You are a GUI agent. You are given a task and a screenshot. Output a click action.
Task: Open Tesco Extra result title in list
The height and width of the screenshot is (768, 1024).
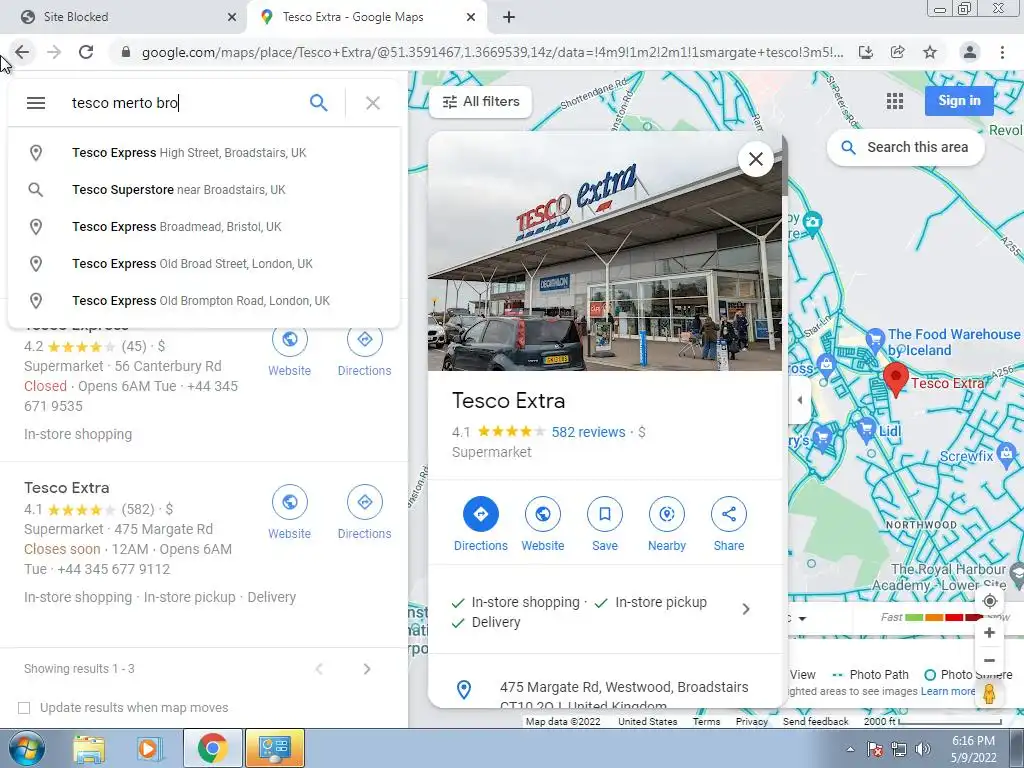(x=67, y=488)
